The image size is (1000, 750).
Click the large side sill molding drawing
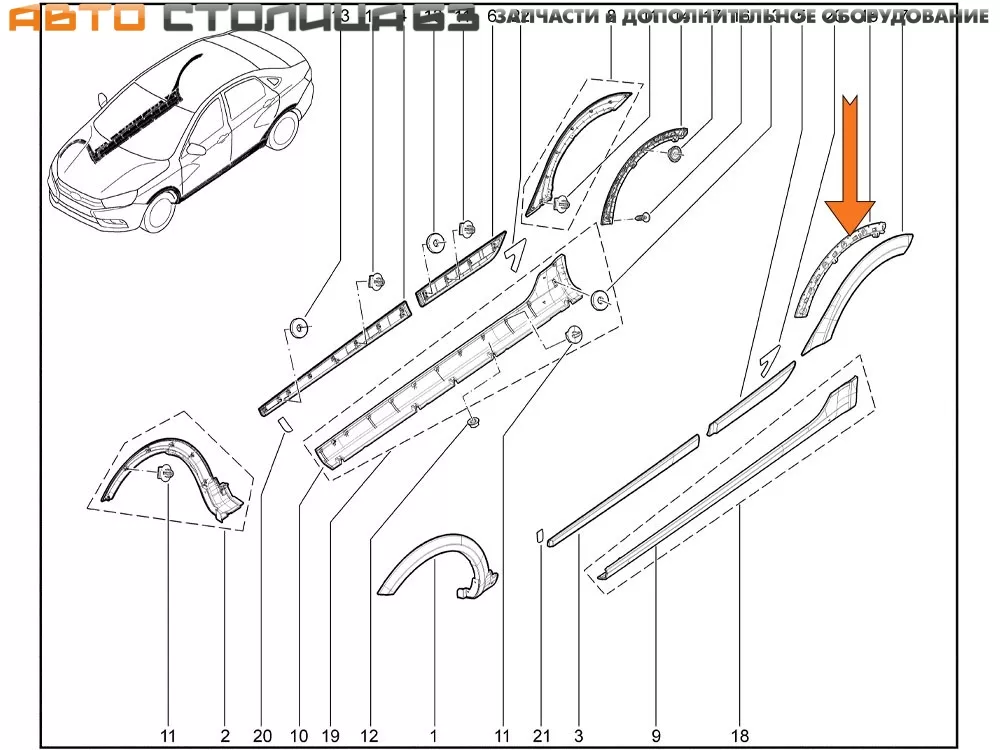pos(450,360)
